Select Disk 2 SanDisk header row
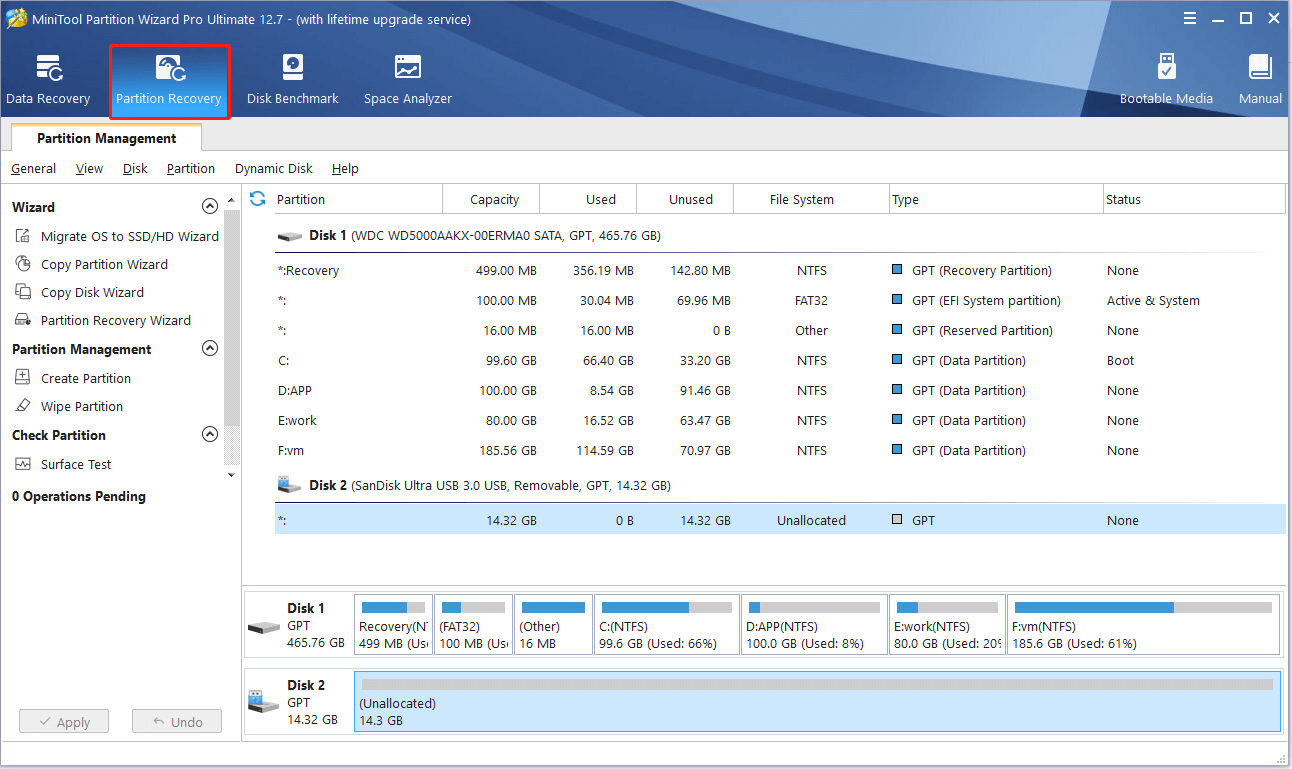The image size is (1292, 769). (780, 485)
